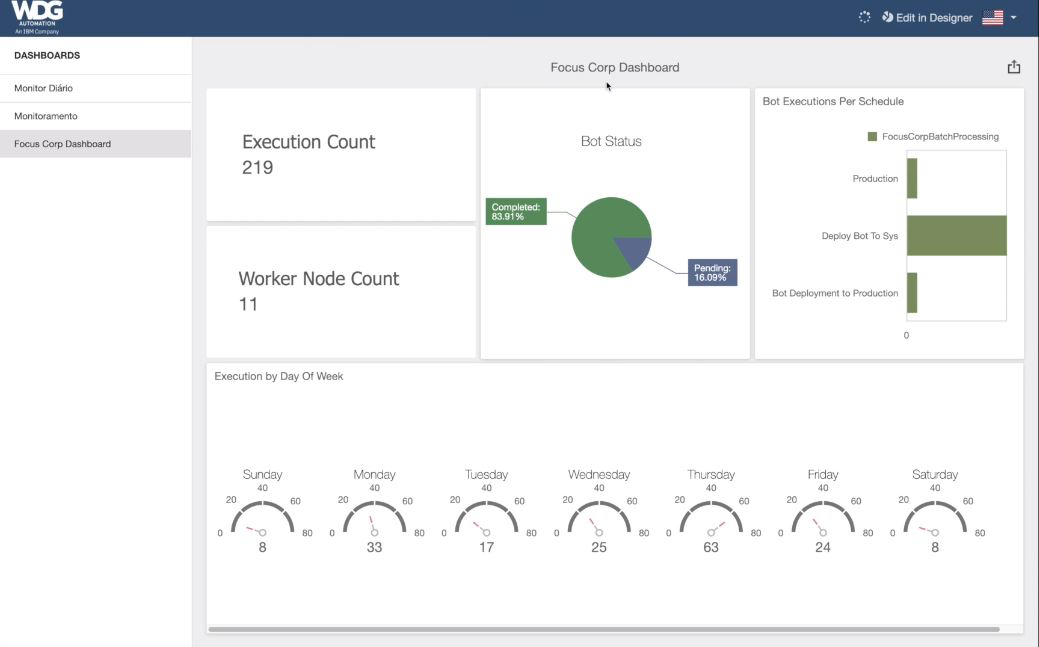Click the Pending 16.09% pie label
1039x647 pixels.
point(712,272)
